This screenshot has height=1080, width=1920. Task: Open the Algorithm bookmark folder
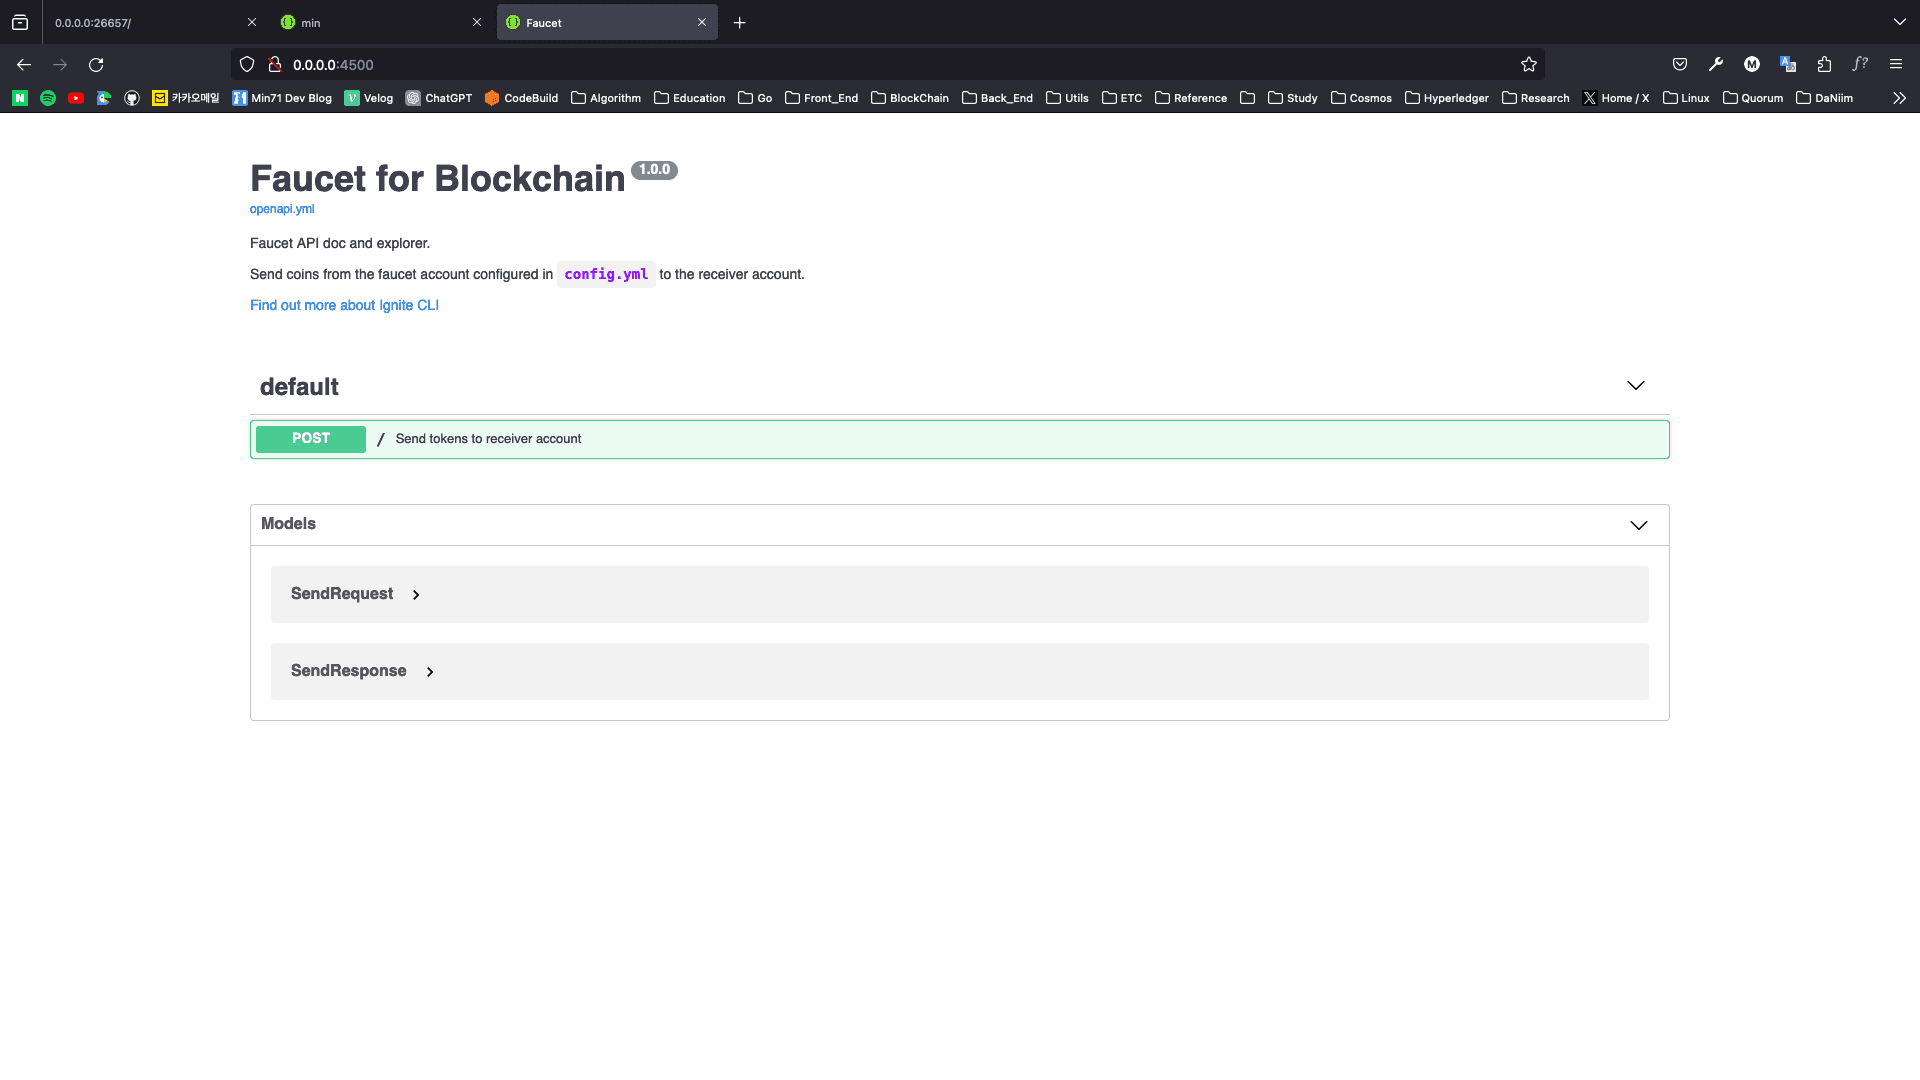606,98
